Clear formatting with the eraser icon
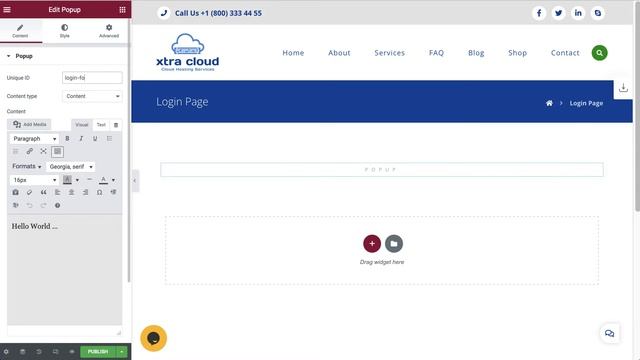The height and width of the screenshot is (360, 640). (x=29, y=192)
